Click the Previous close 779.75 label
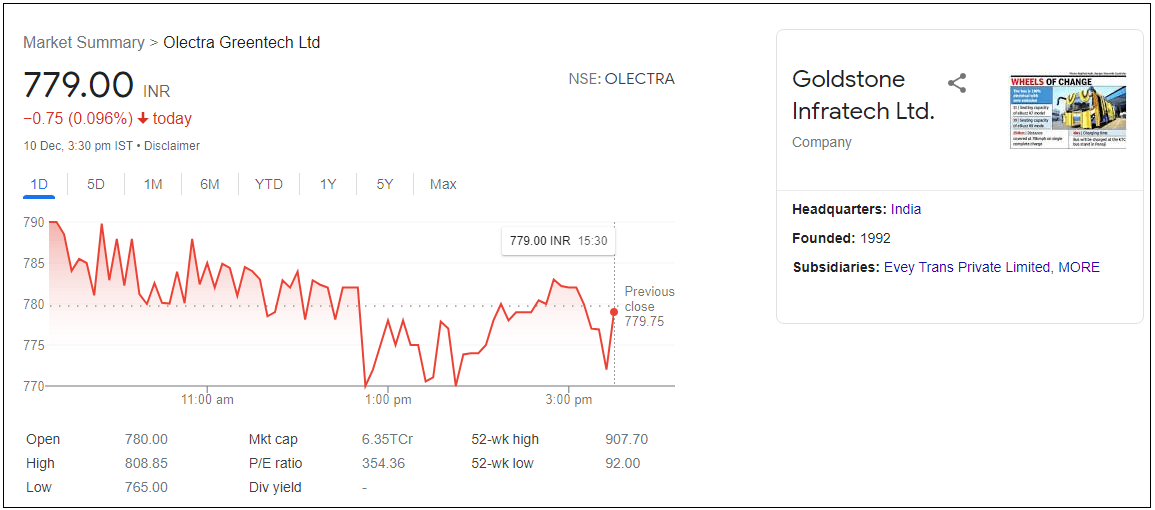 [649, 307]
